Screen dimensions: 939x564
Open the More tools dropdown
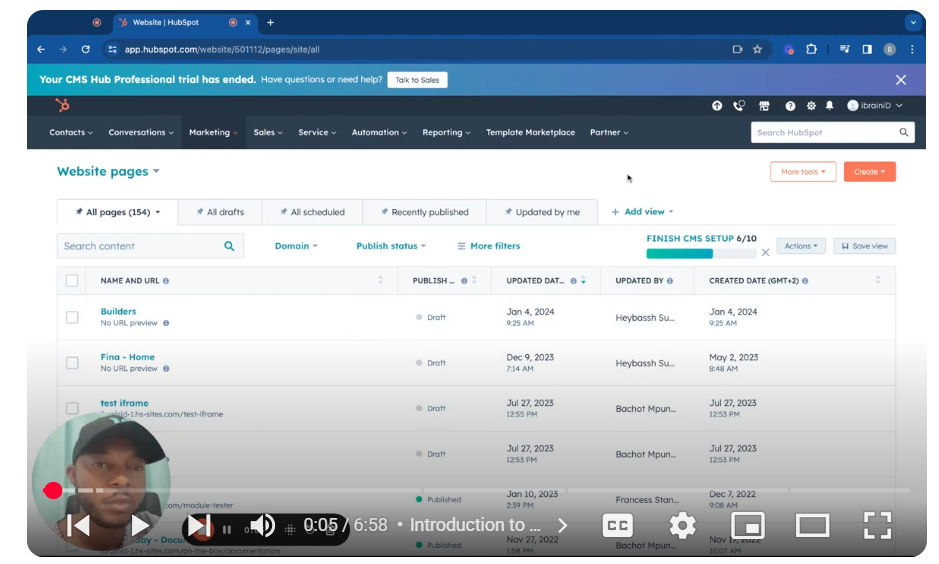pos(803,172)
